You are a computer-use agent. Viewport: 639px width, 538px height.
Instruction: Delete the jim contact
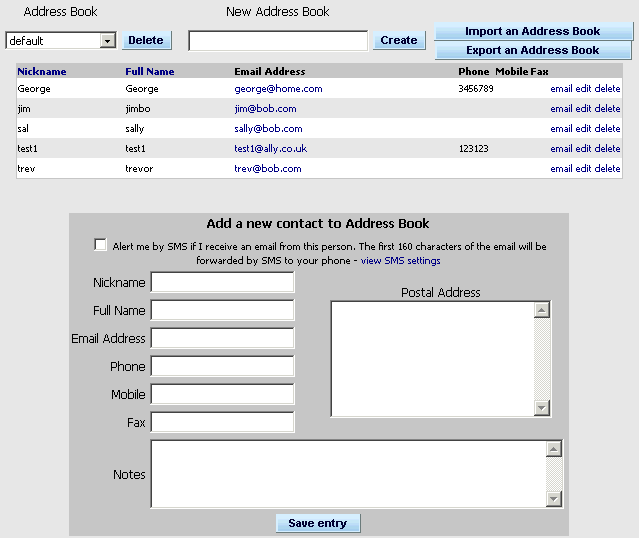coord(607,109)
